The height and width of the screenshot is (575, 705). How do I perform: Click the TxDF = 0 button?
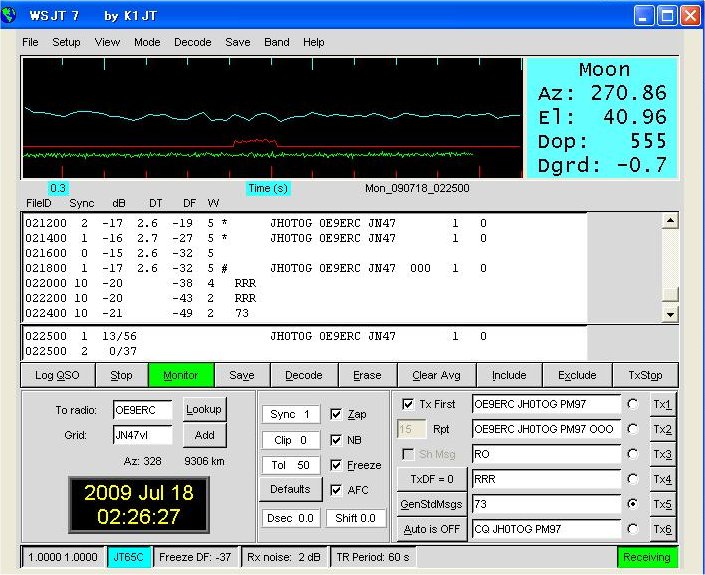click(432, 479)
